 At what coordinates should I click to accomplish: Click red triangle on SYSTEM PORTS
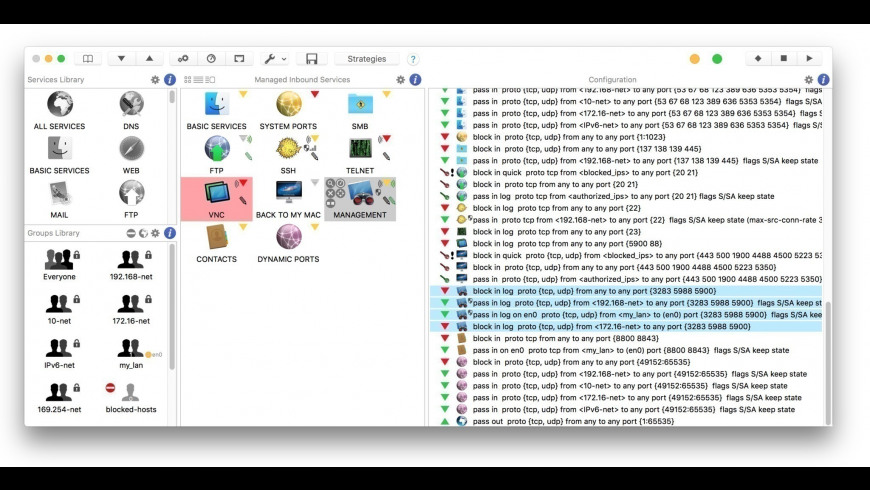(315, 94)
